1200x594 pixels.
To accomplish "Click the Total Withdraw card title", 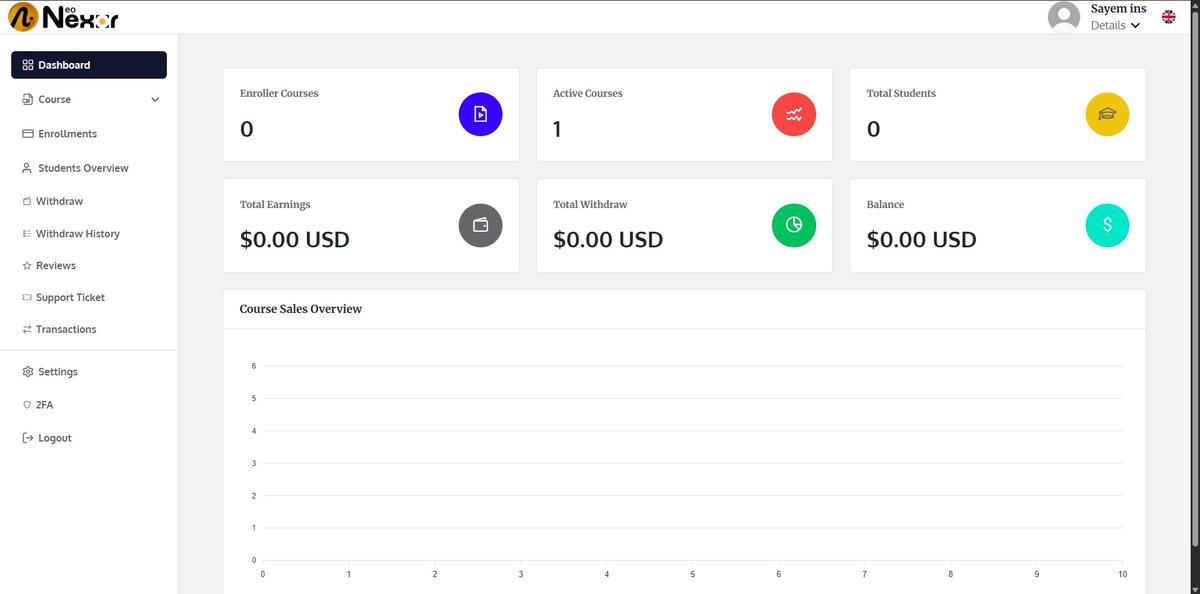I will click(590, 204).
